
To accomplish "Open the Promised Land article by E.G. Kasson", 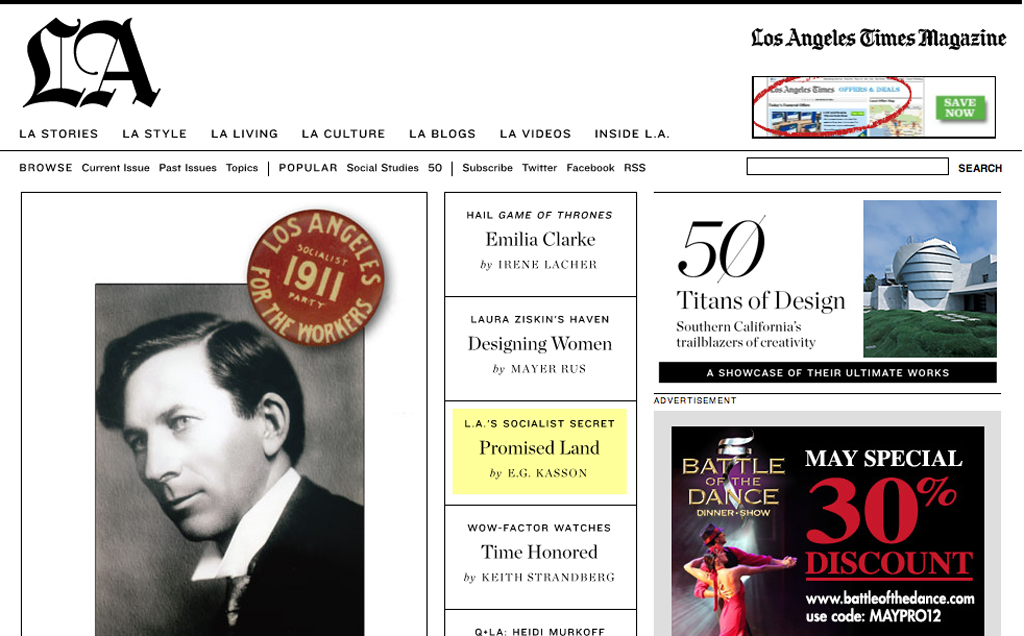I will click(x=540, y=449).
